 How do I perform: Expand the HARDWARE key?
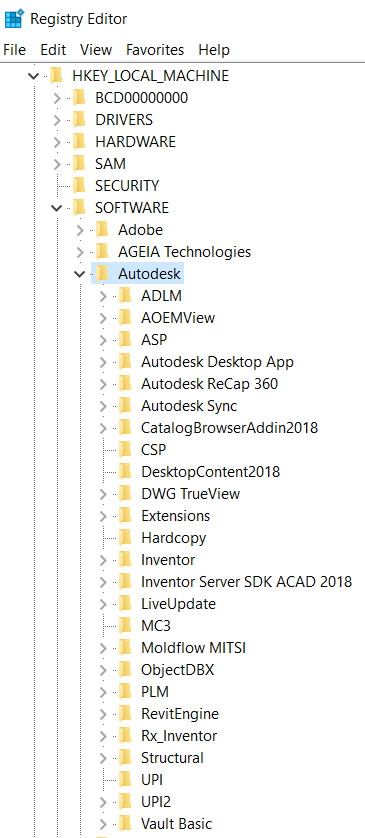pyautogui.click(x=57, y=142)
